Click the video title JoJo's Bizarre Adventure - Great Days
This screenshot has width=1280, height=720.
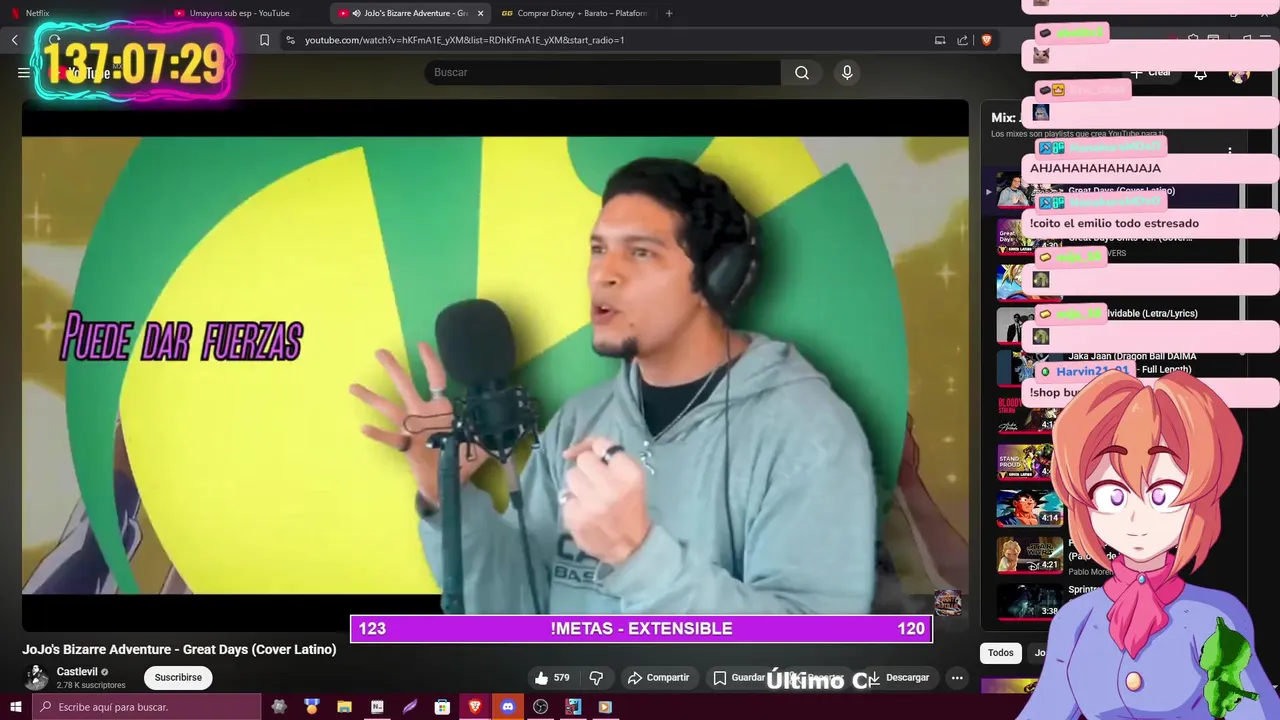[179, 650]
